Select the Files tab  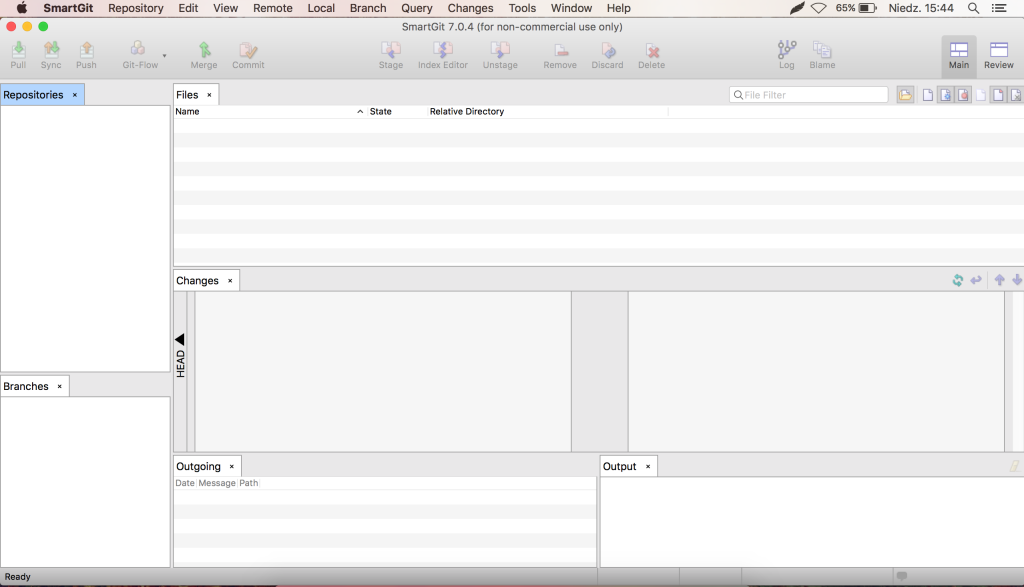click(x=187, y=95)
